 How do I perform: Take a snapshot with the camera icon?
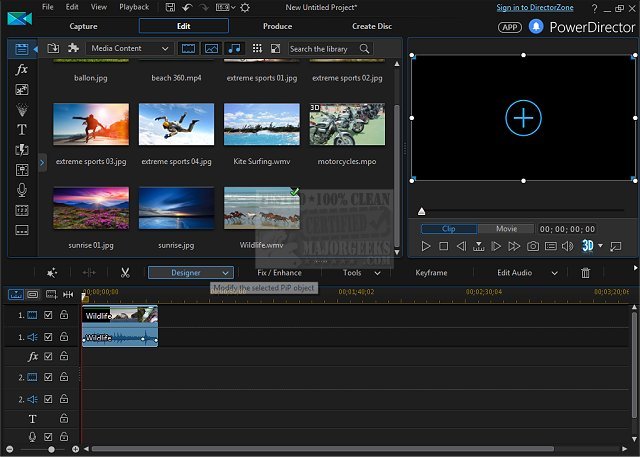click(533, 246)
